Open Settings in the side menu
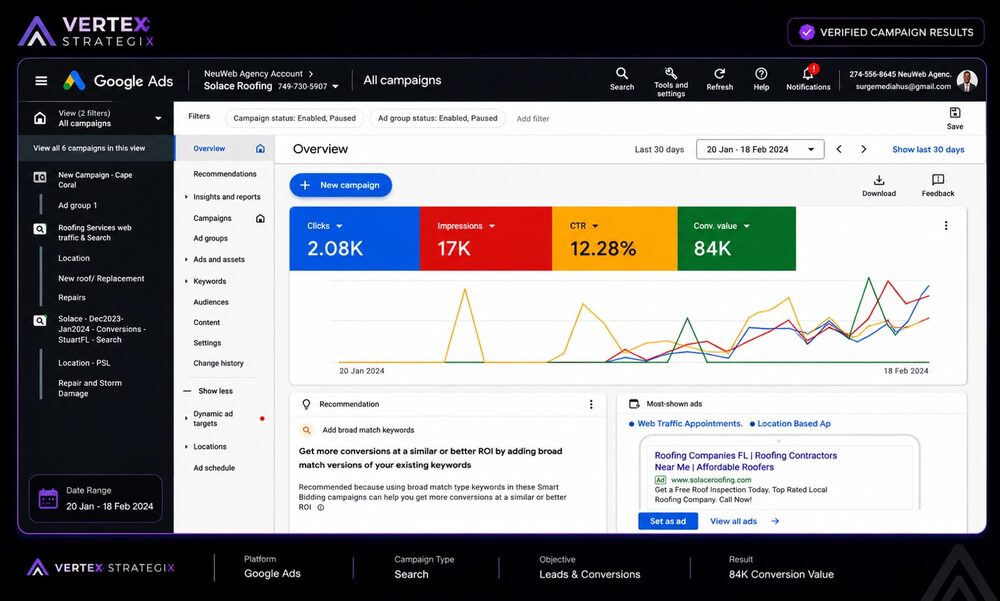 pos(207,343)
